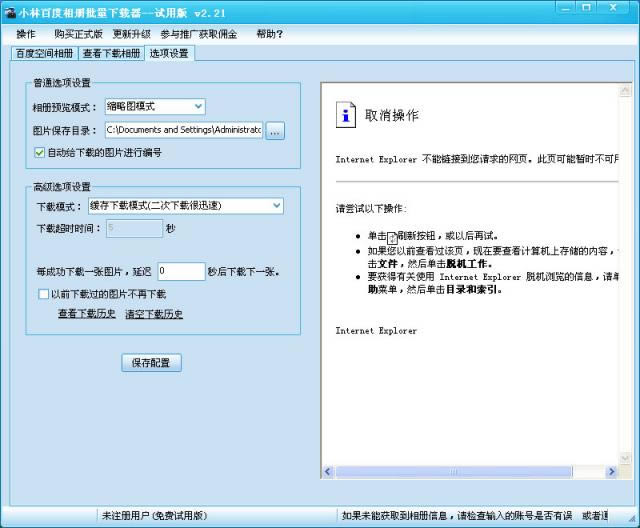Click the 下载超时时间 seconds field

pos(134,228)
